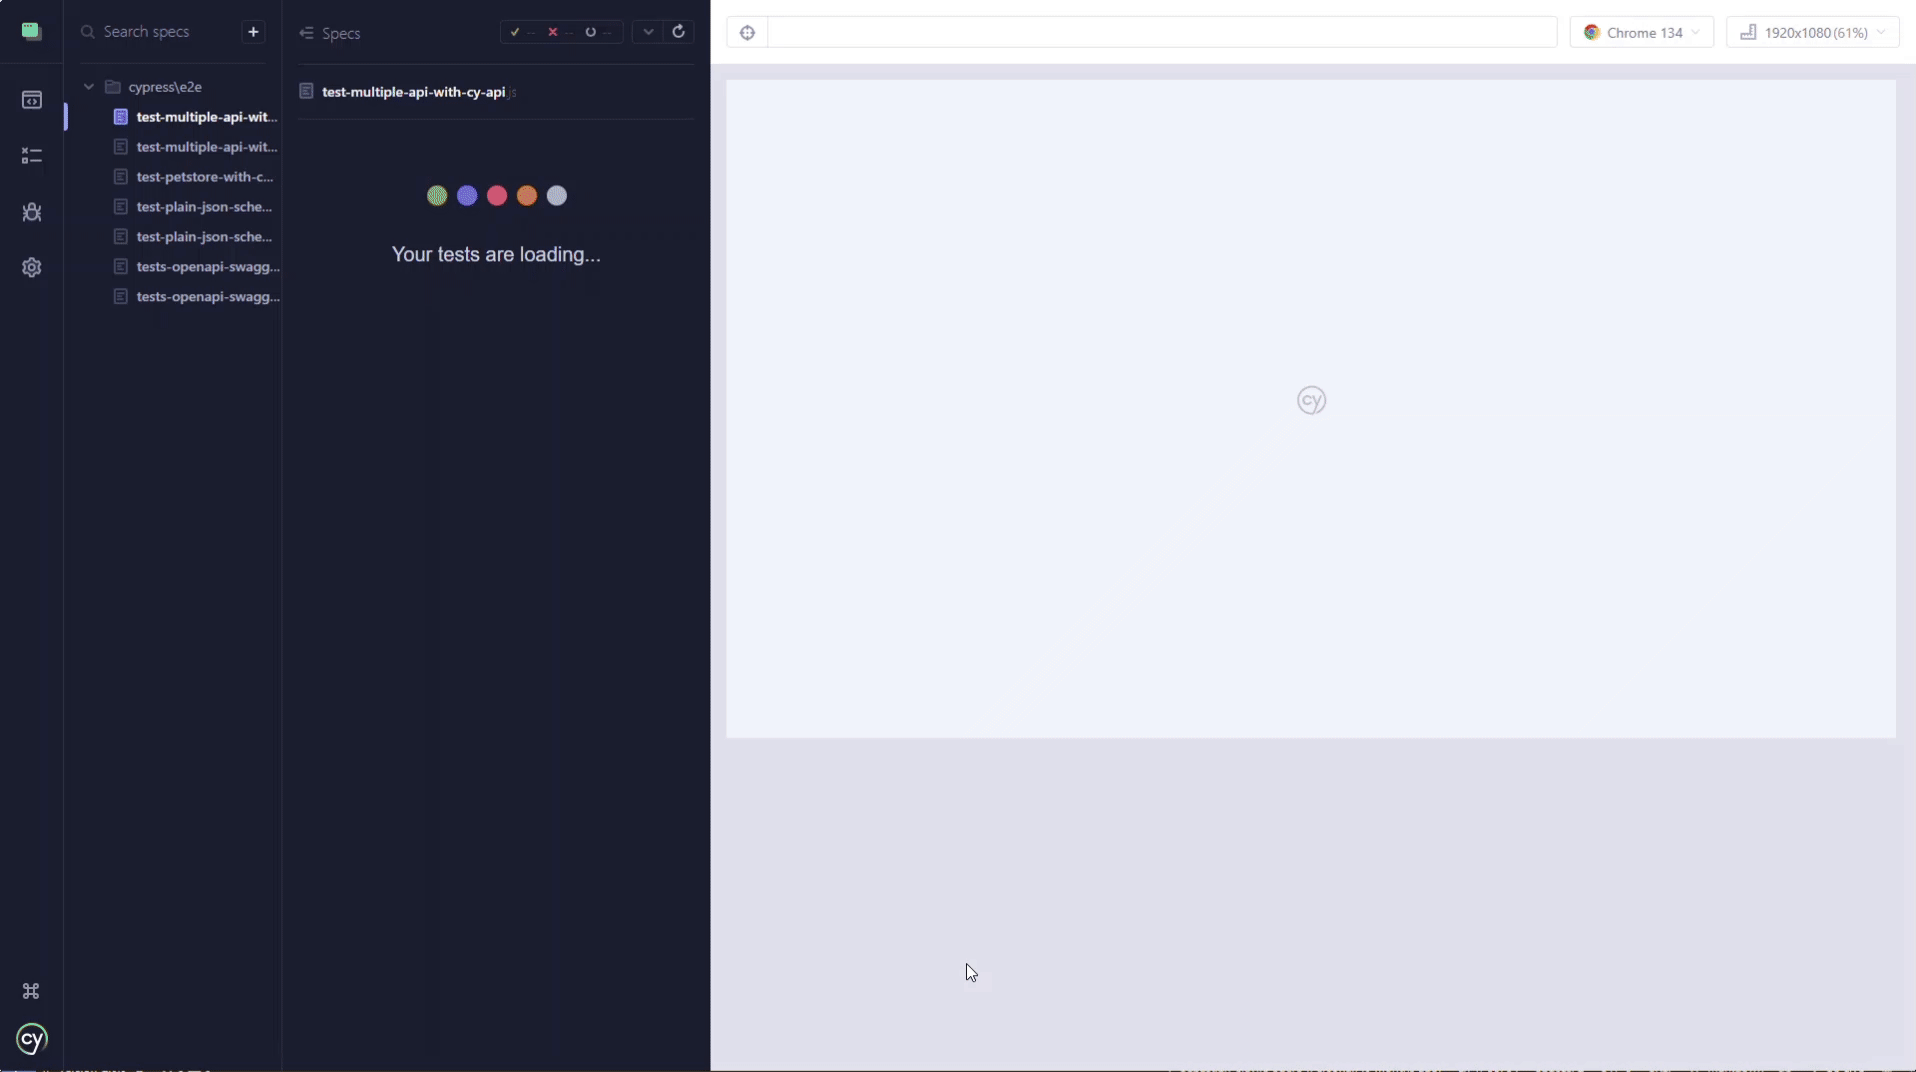The height and width of the screenshot is (1072, 1916).
Task: Open the Settings gear in the sidebar
Action: point(31,267)
